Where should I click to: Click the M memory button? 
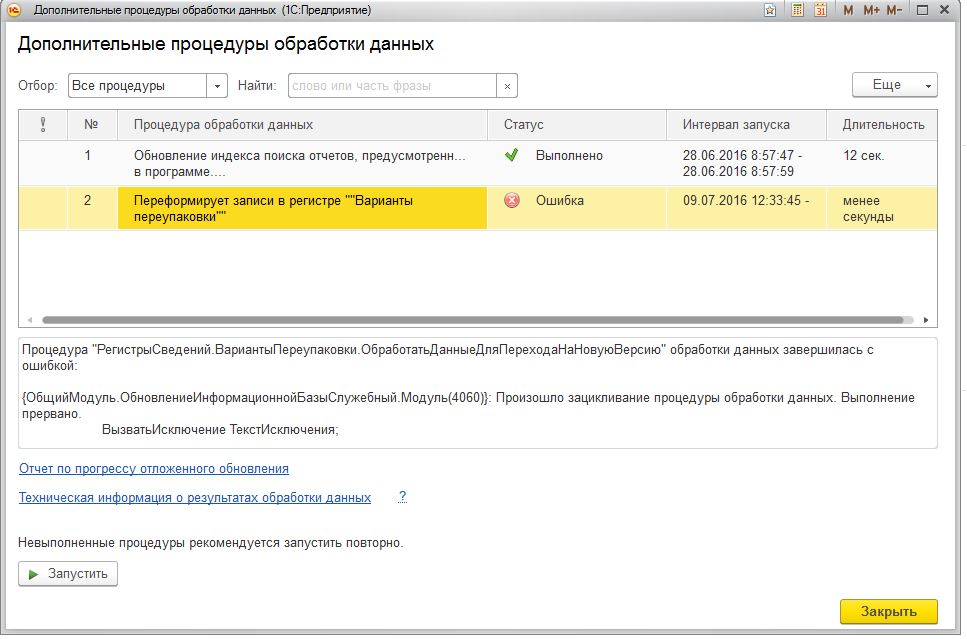[848, 10]
